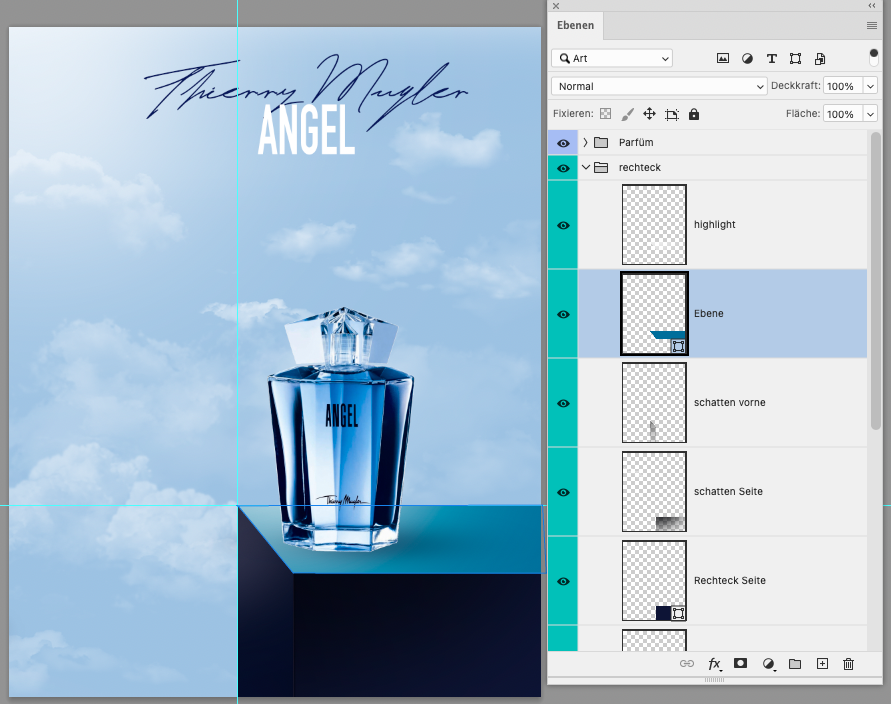
Task: Click the schatten Seite layer thumbnail
Action: point(654,492)
